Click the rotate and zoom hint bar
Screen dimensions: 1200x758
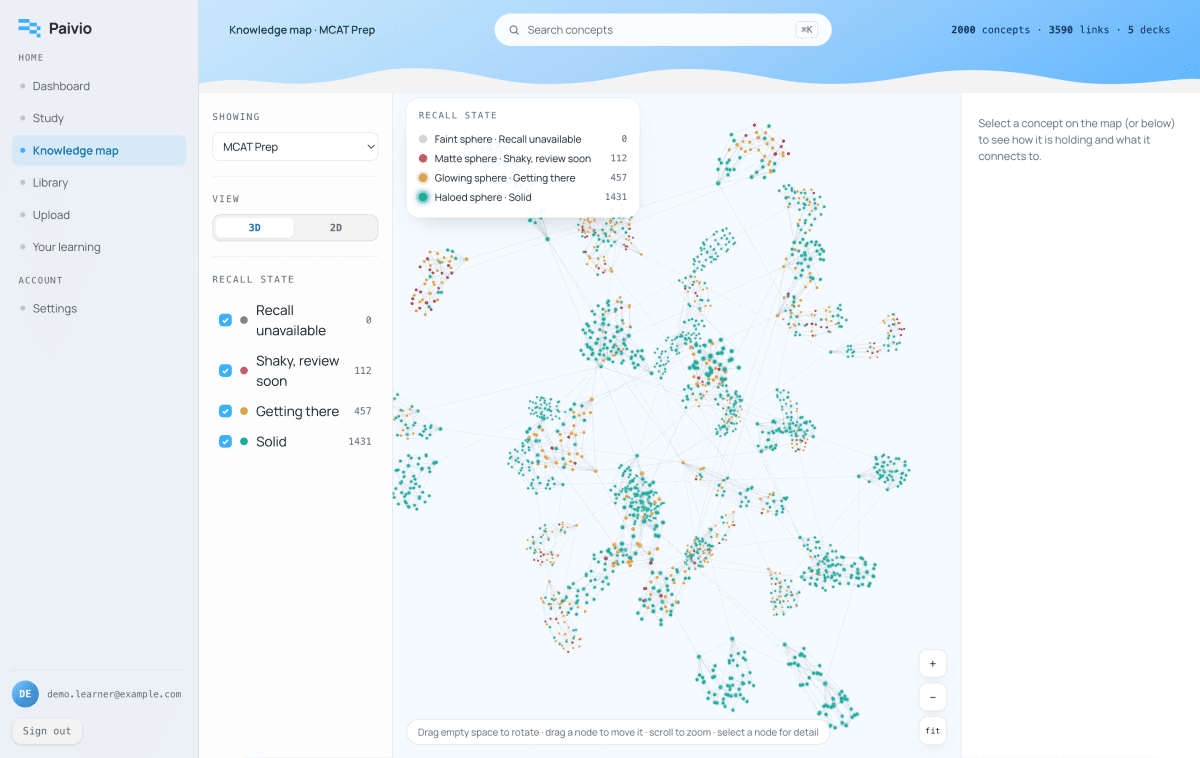point(618,732)
